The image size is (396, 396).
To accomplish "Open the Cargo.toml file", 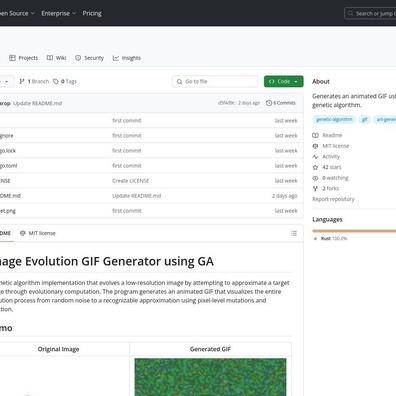I will coord(8,166).
